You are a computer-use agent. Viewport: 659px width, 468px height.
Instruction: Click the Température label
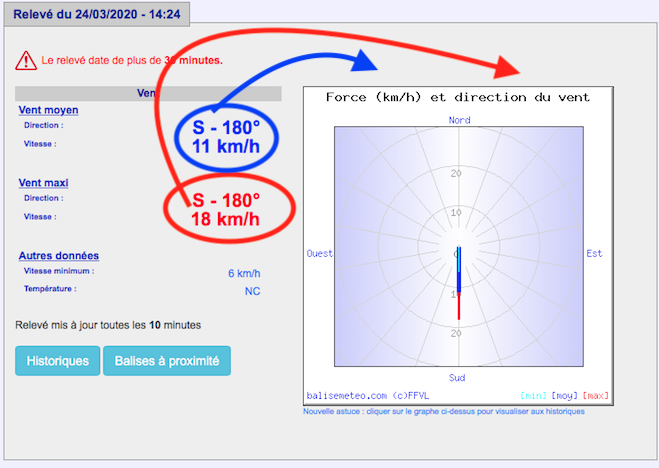[50, 289]
